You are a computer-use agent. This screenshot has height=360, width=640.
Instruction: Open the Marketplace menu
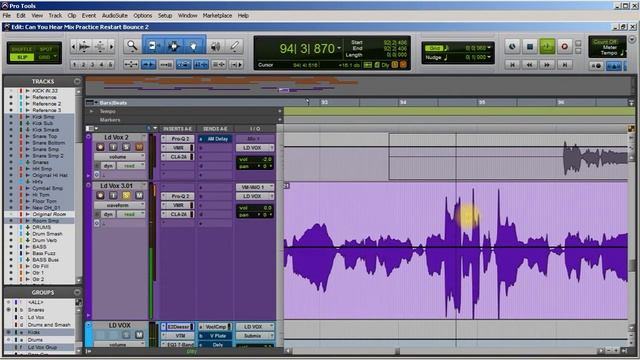pyautogui.click(x=217, y=16)
